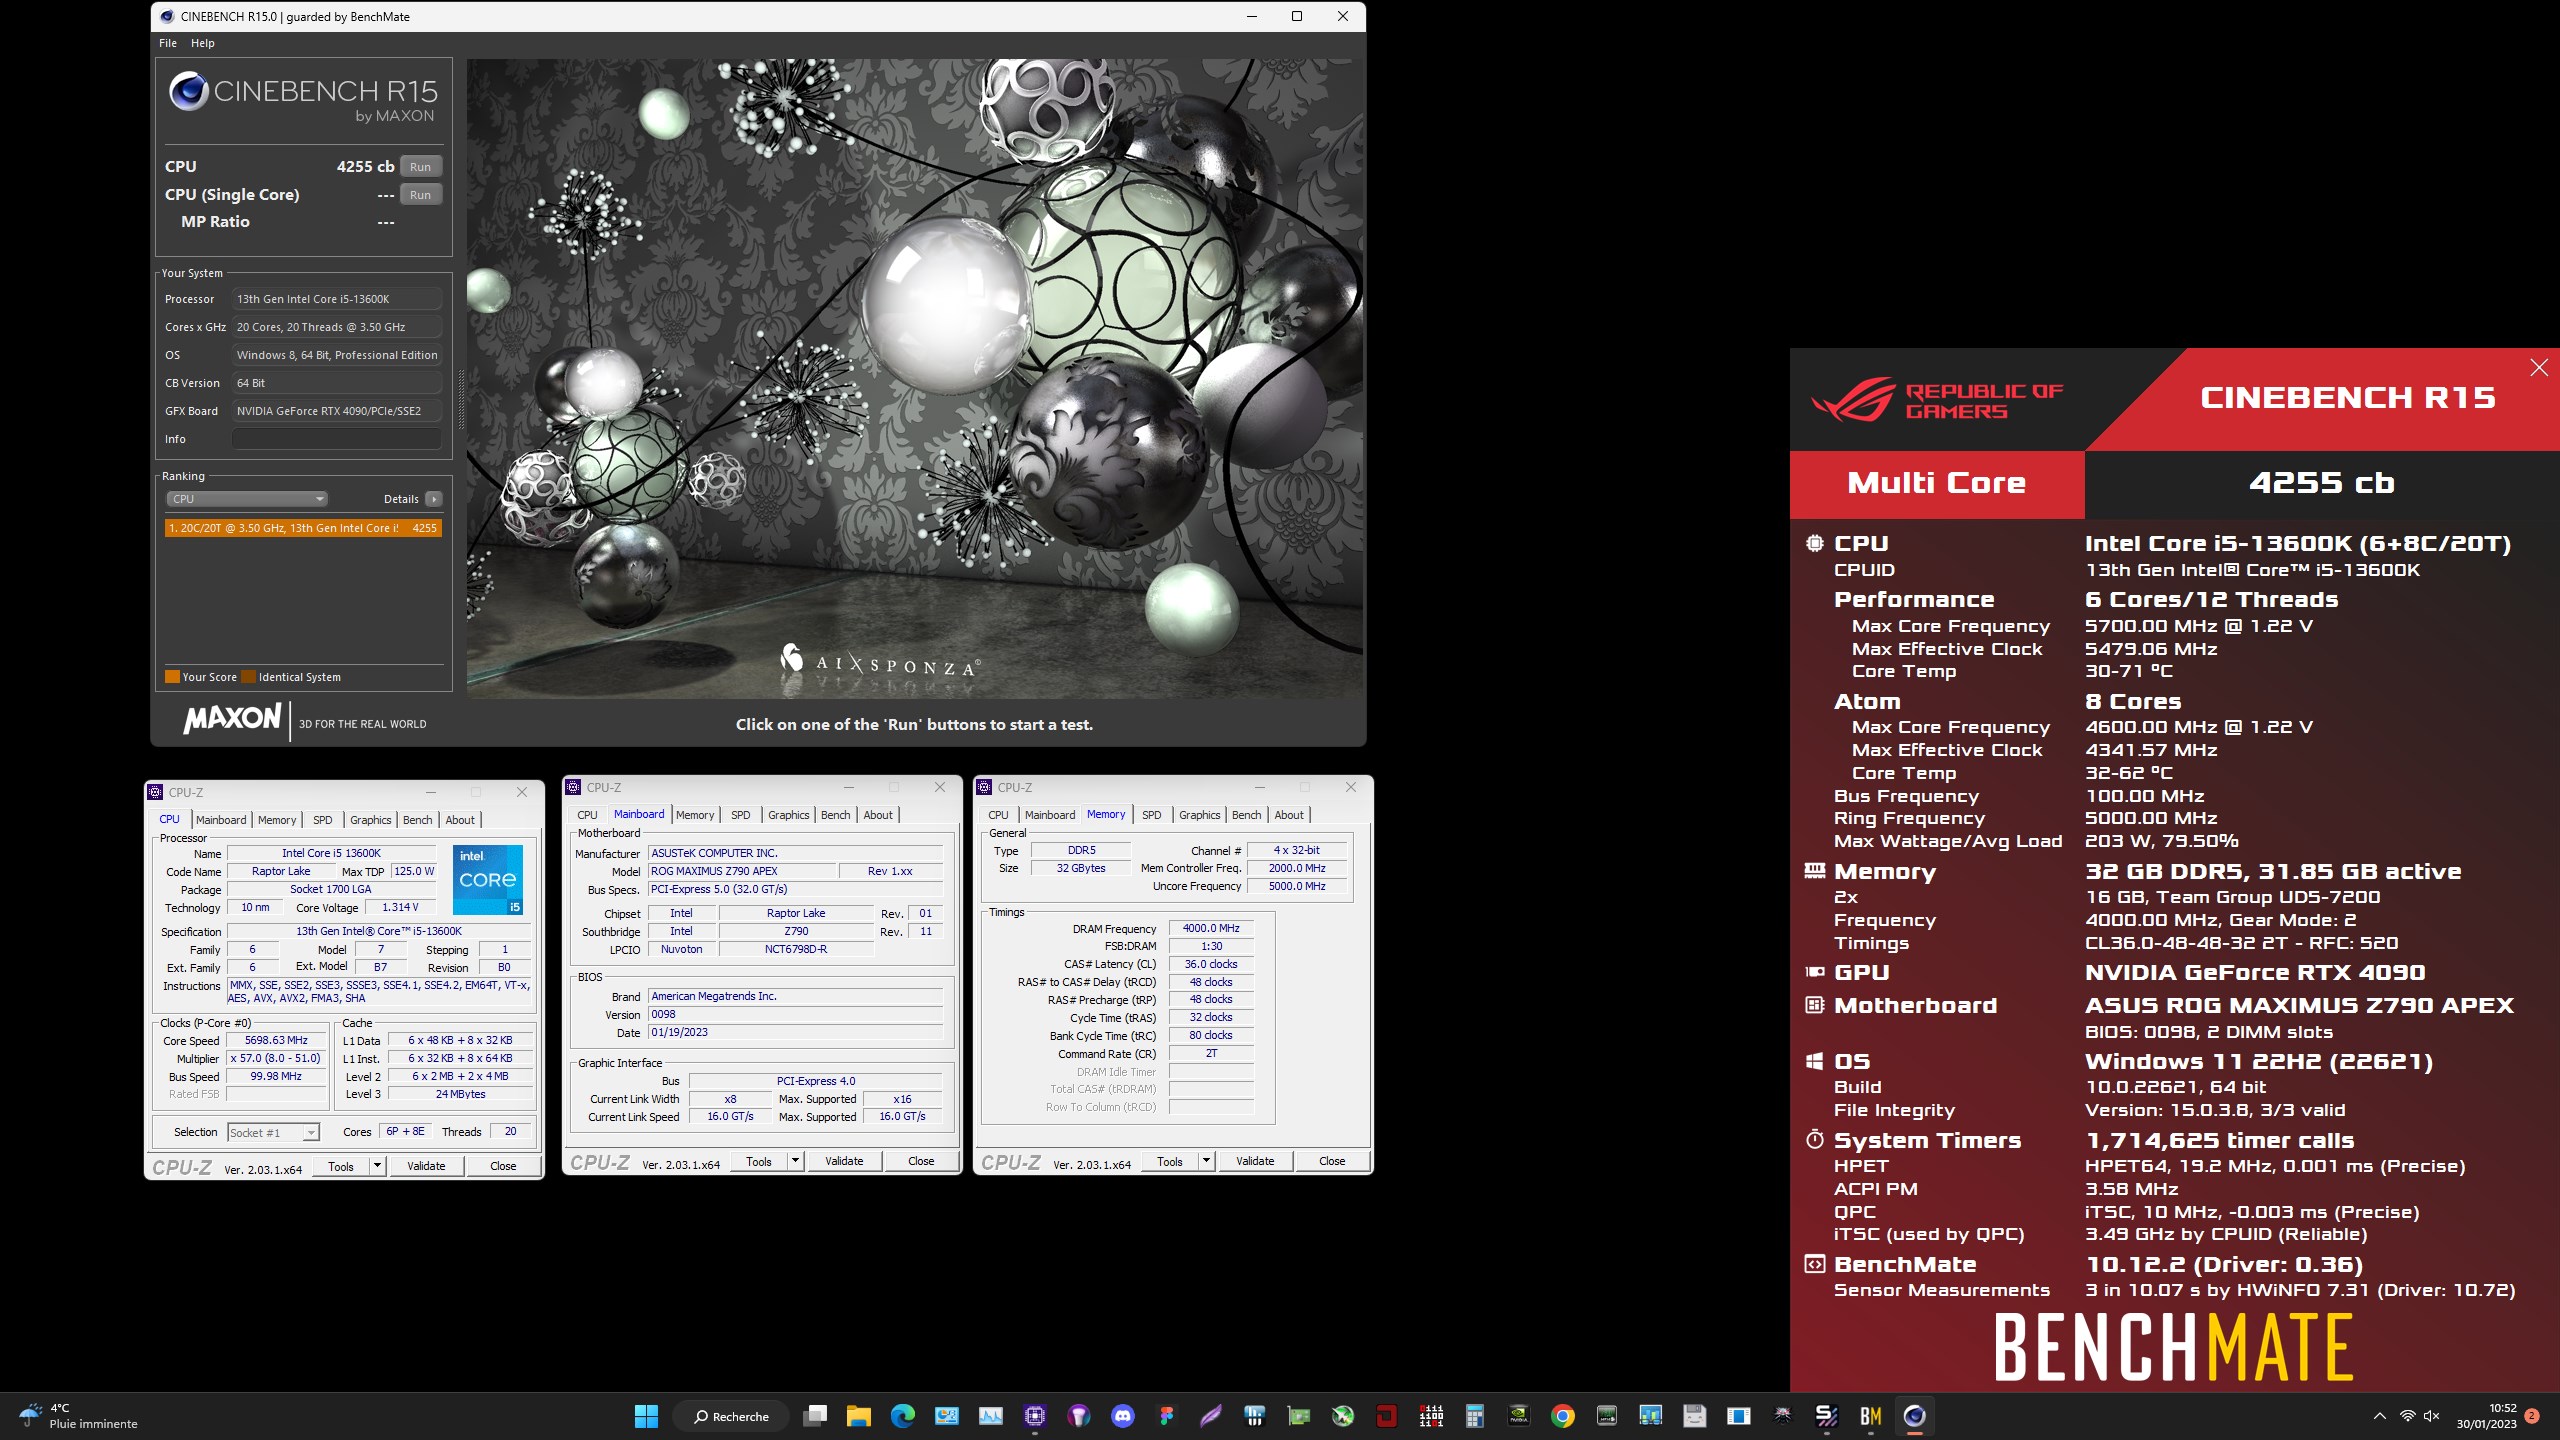Expand ranking Details arrow
This screenshot has height=1440, width=2560.
point(434,499)
